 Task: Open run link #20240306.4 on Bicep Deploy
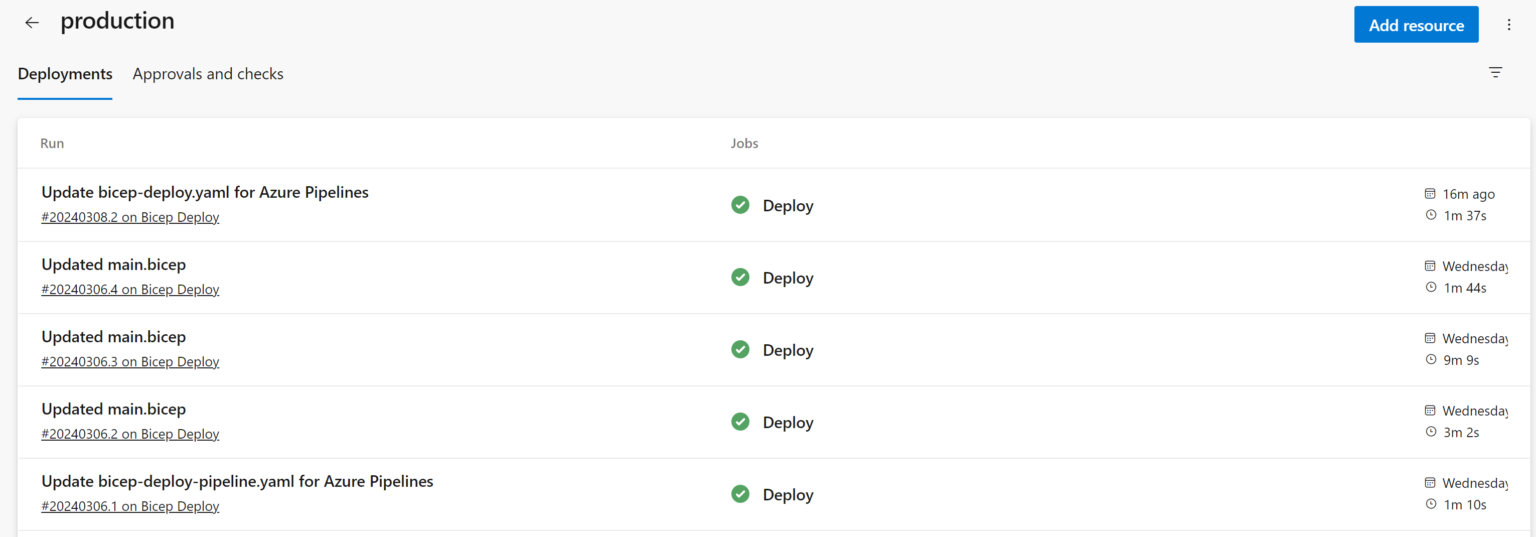130,289
